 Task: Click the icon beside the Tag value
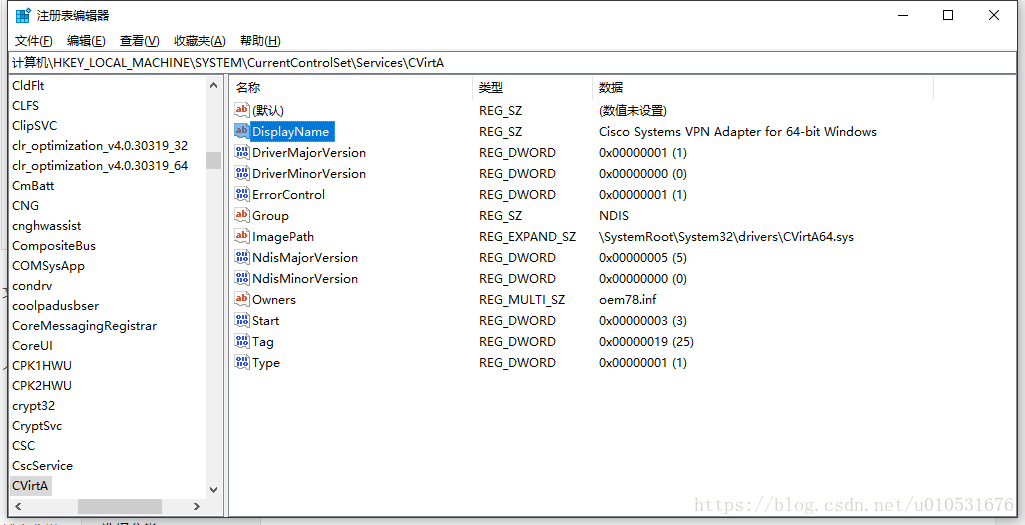pyautogui.click(x=241, y=341)
